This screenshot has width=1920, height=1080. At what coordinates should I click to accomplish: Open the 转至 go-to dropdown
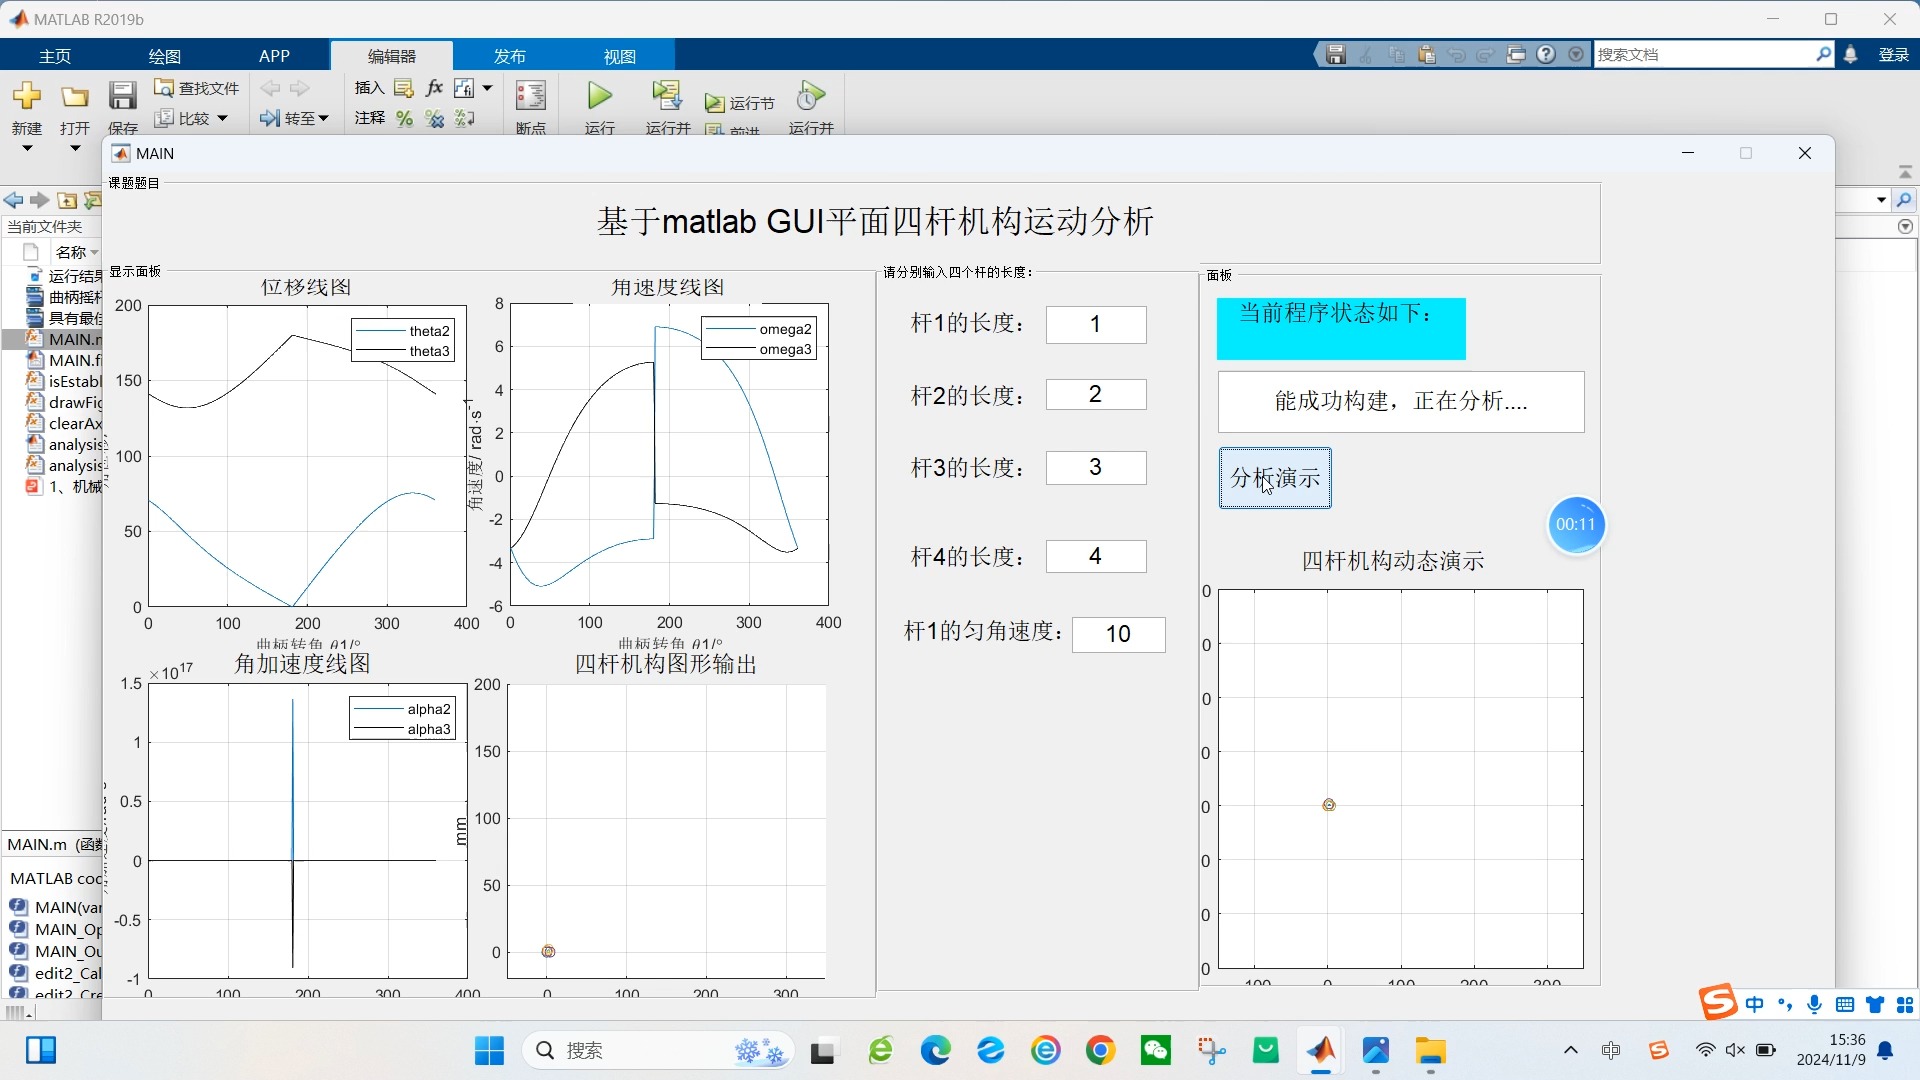point(294,118)
